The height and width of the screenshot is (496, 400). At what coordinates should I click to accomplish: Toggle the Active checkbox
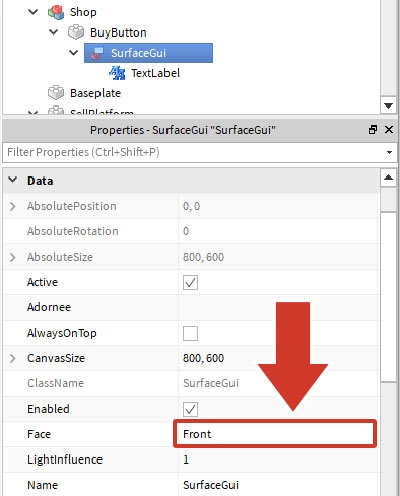(x=190, y=282)
